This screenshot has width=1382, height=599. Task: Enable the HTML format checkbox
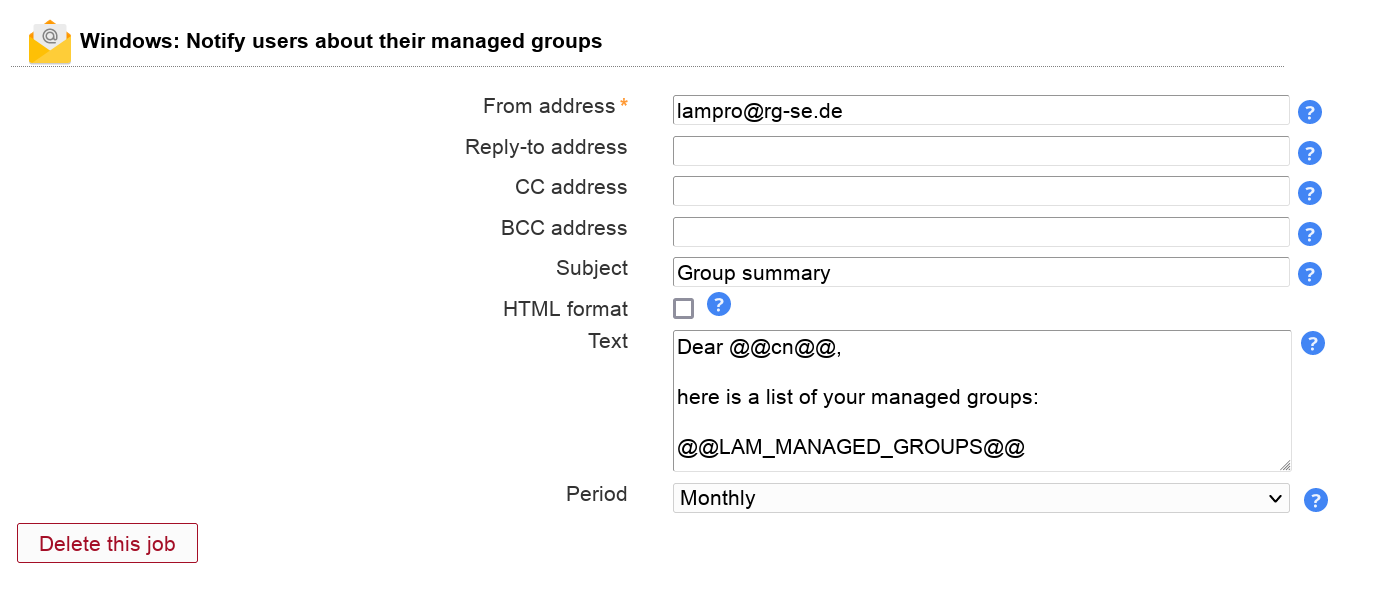683,308
